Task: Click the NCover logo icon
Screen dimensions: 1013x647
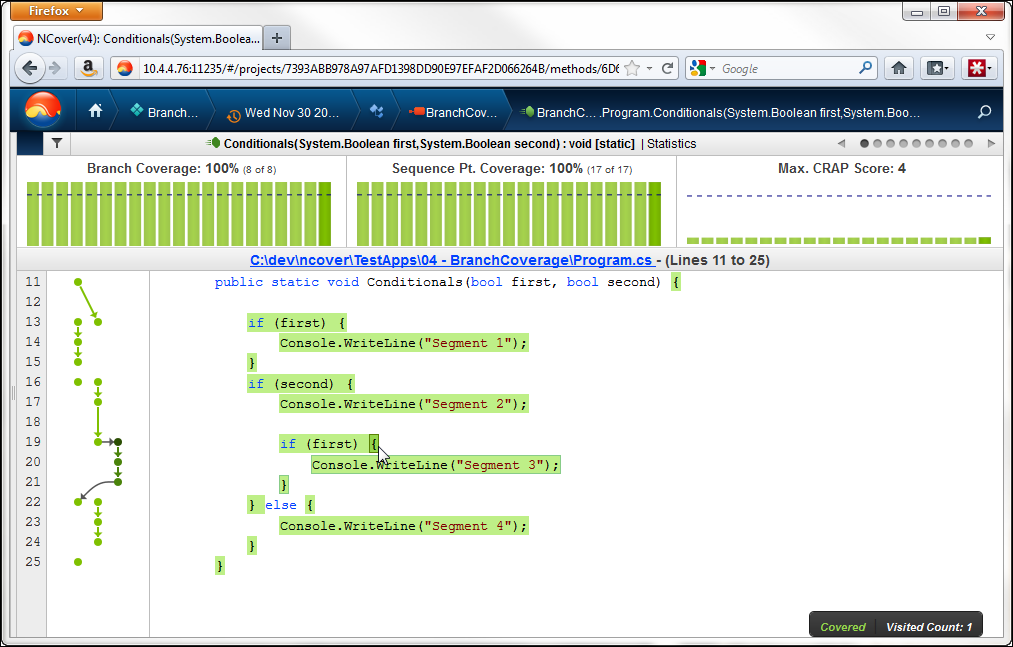Action: point(42,110)
